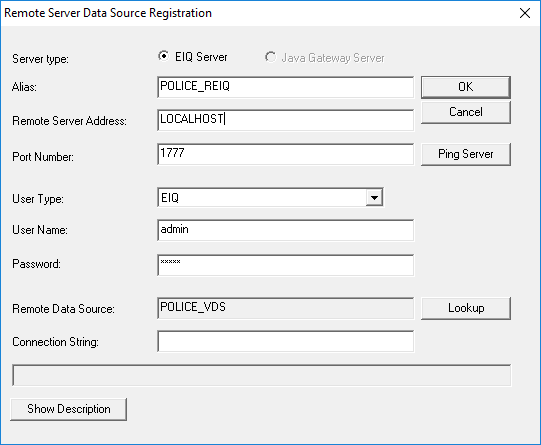
Task: Click the Server type label
Action: (x=40, y=59)
